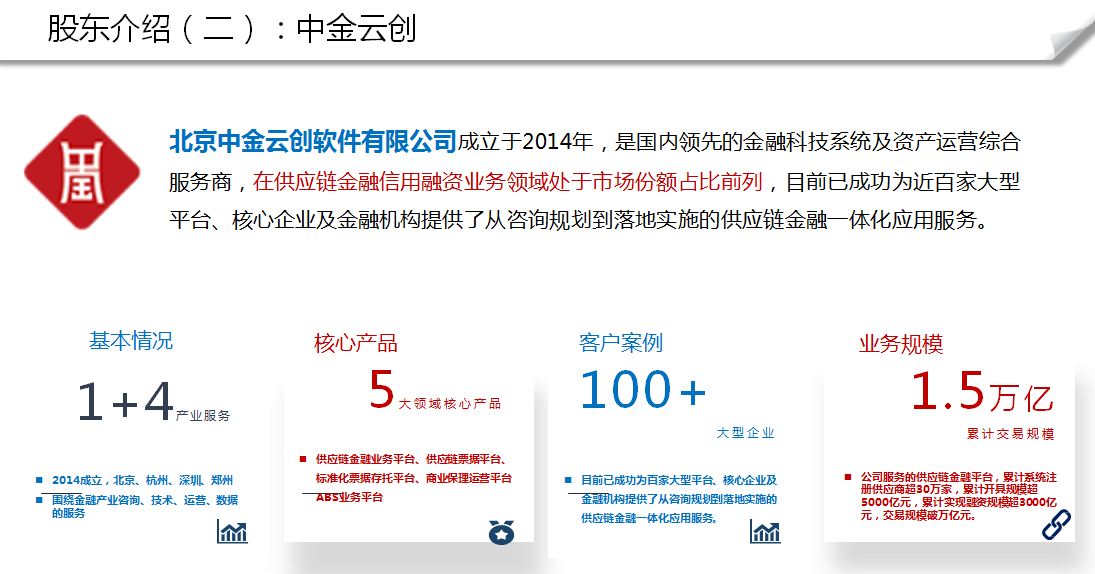
Task: Select the 核心产品 heading
Action: (x=356, y=344)
